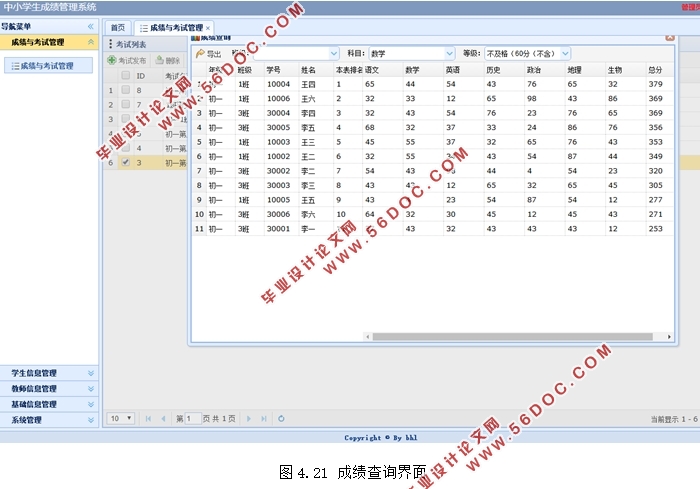Screen dimensions: 700x489
Task: Select student row 王四 in score table
Action: point(432,84)
